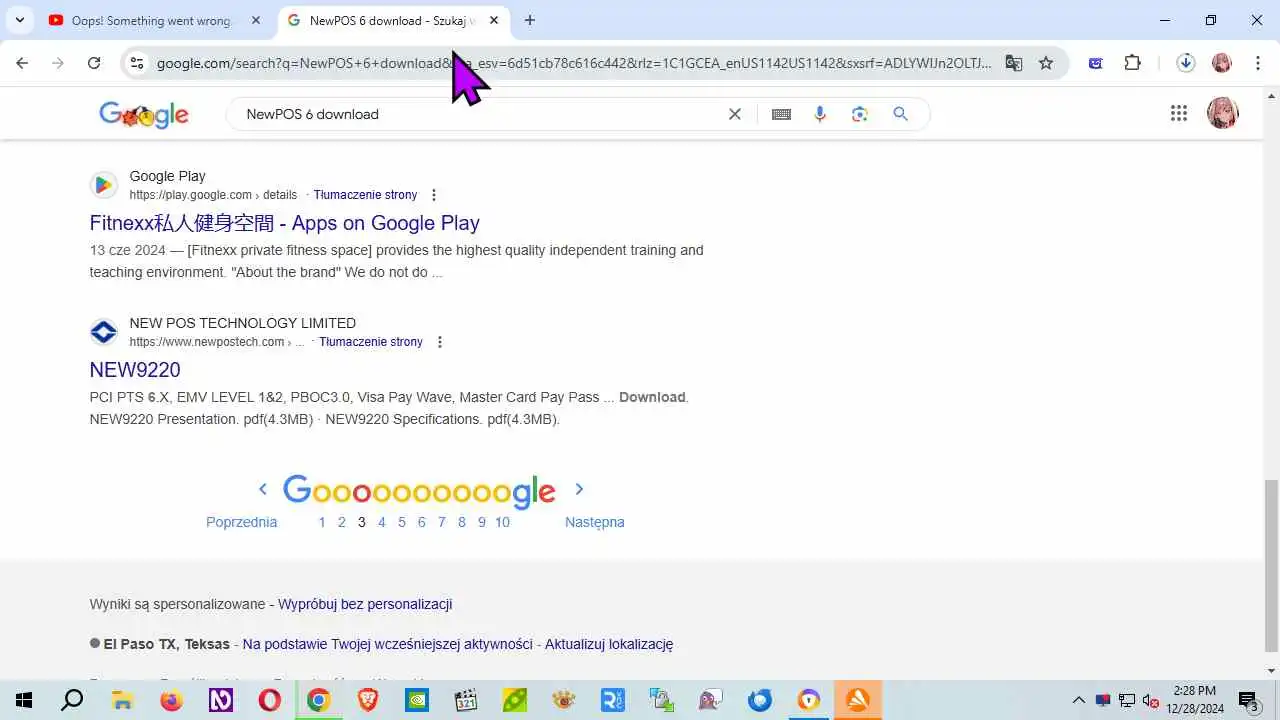Click "Tłumaczenie strony" for the Google Play result

pyautogui.click(x=365, y=195)
